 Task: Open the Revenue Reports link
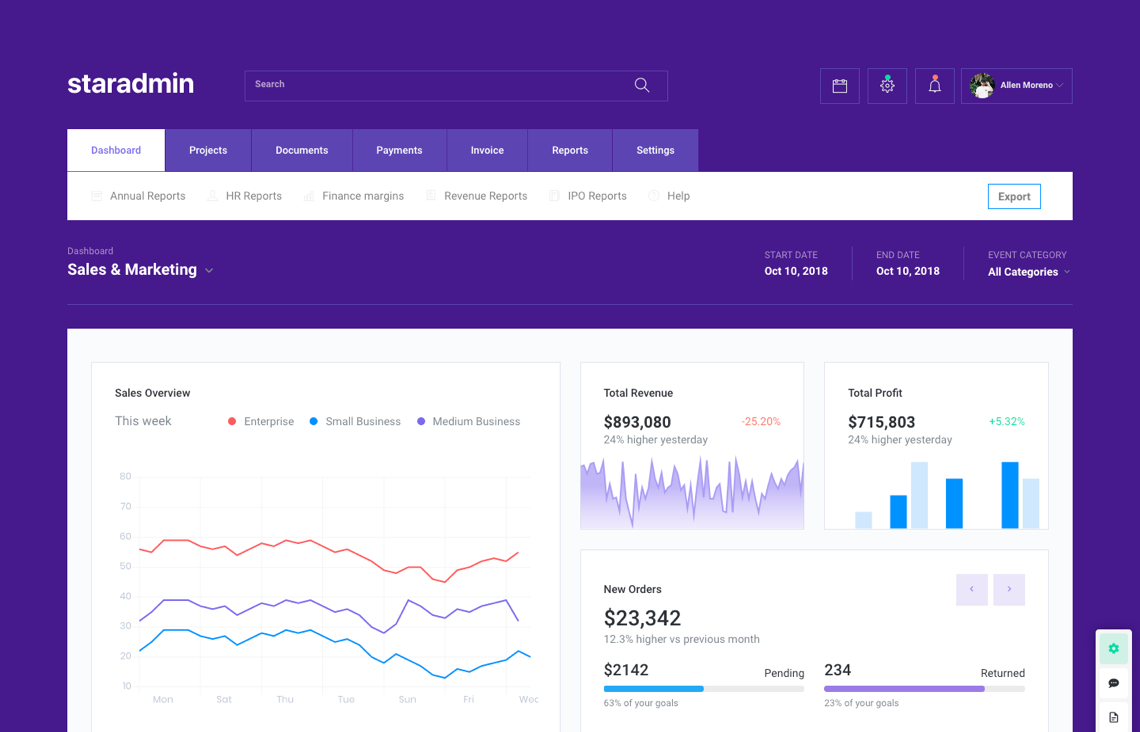click(x=485, y=196)
